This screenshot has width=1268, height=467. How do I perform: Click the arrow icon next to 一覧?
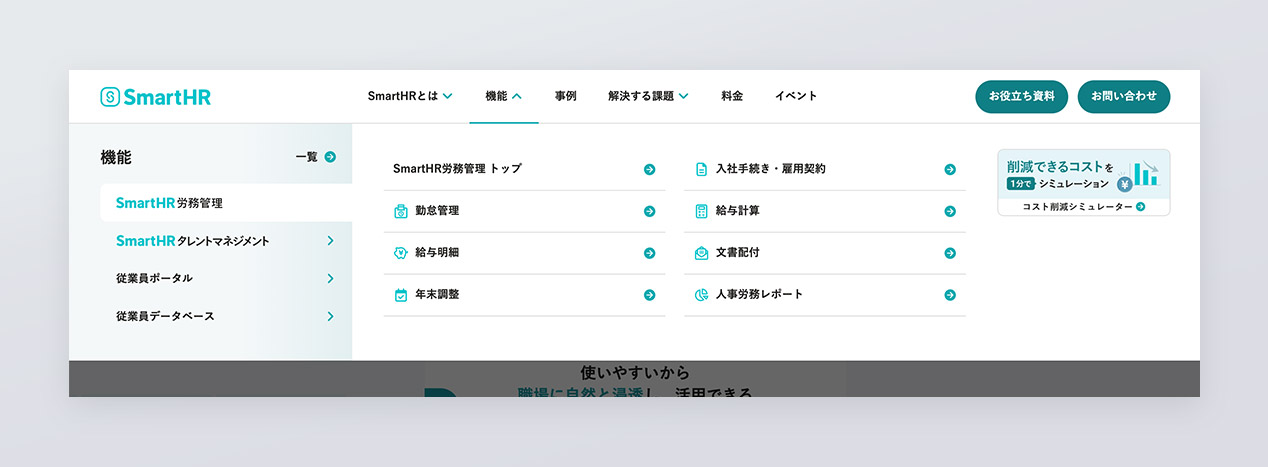click(x=330, y=157)
